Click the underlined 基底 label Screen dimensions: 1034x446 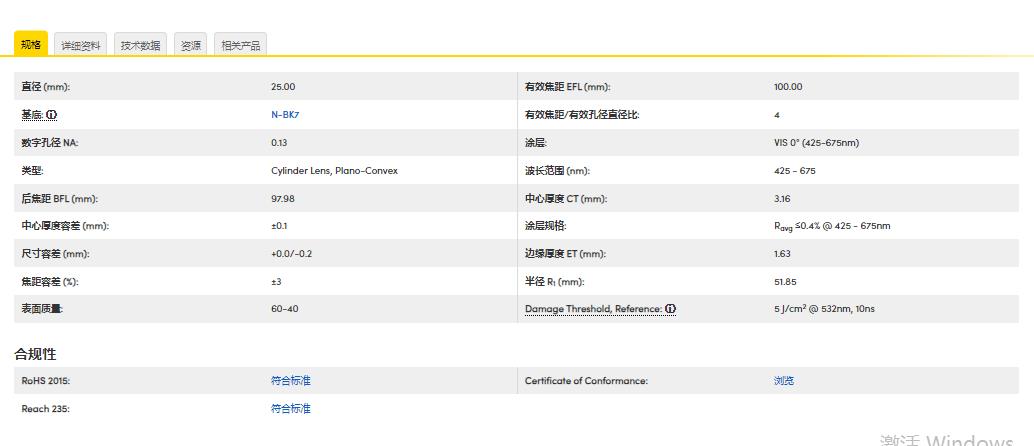(32, 115)
